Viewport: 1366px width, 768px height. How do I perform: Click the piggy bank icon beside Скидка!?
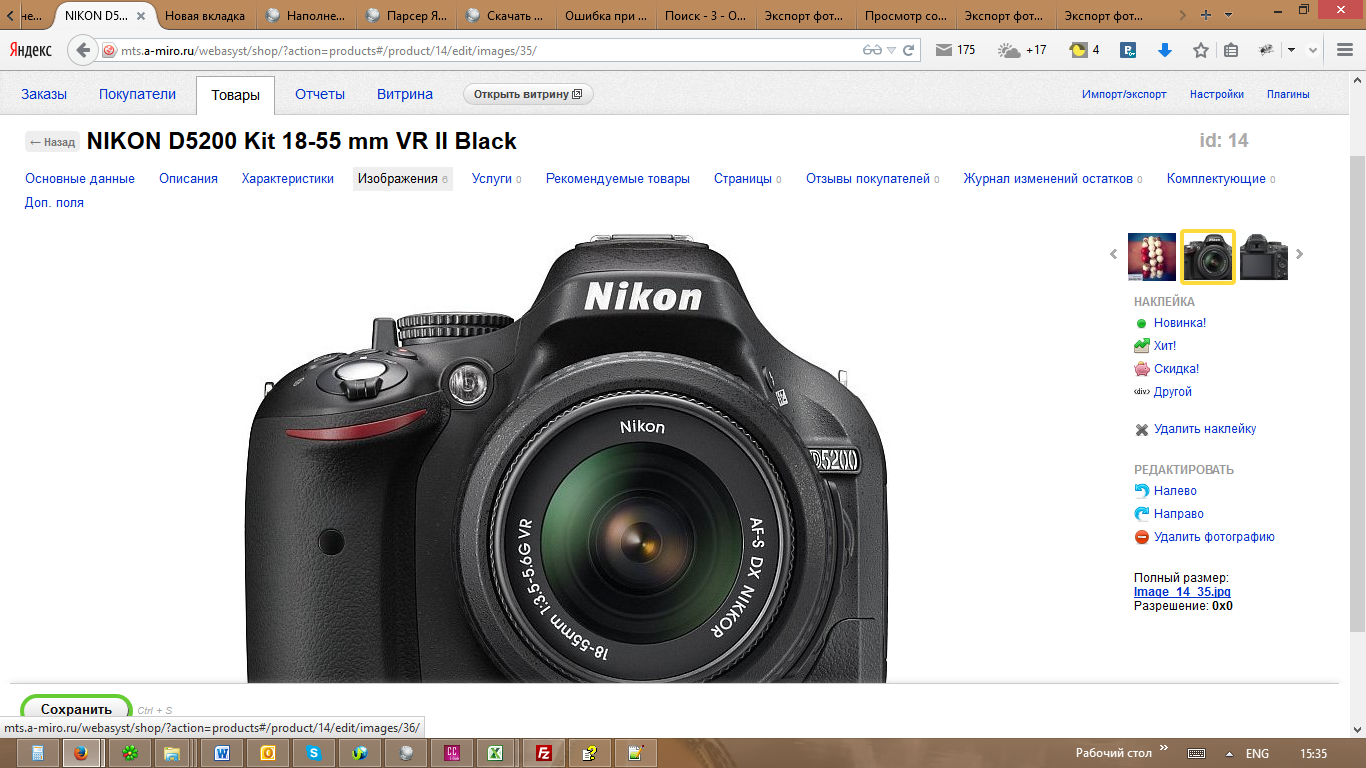1141,369
